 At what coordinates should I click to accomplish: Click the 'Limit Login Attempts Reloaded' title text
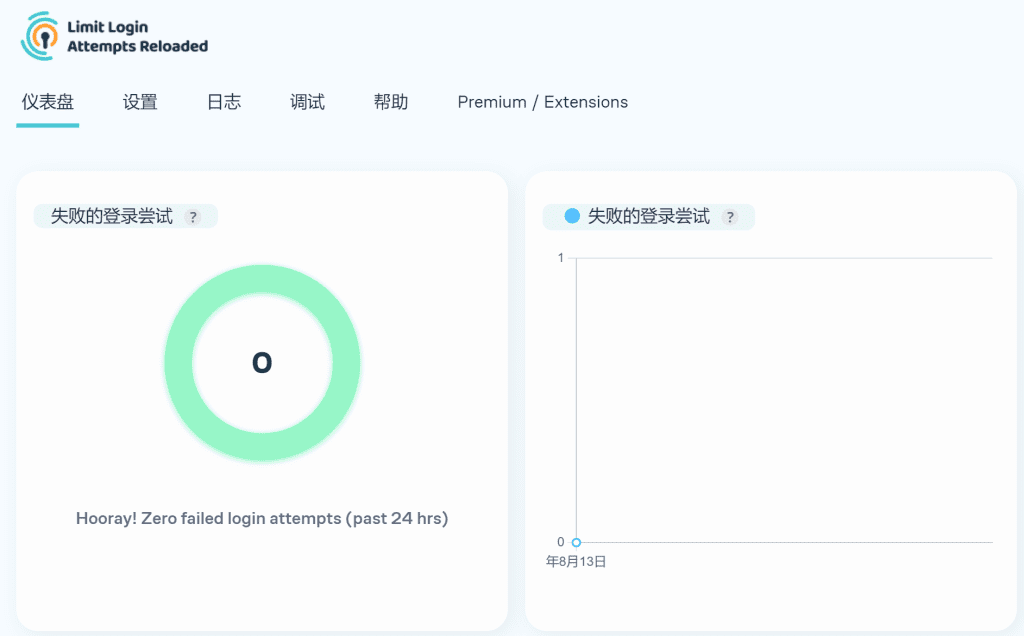coord(137,37)
